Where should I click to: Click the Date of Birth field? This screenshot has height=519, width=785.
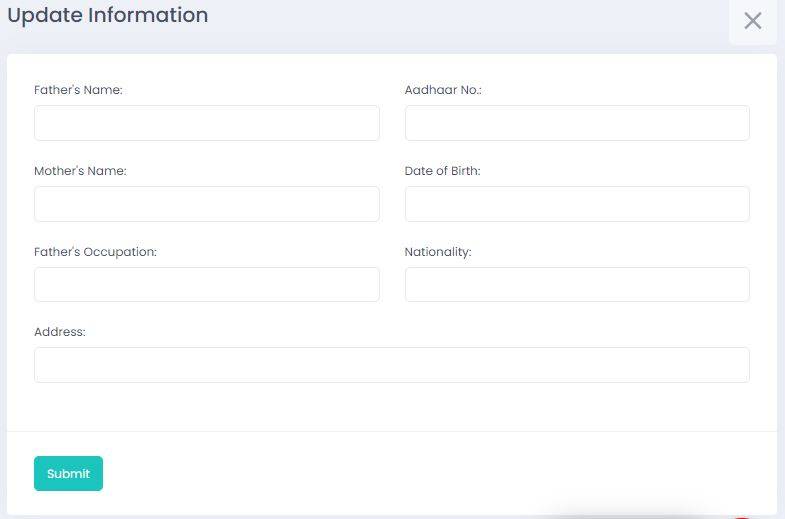[x=576, y=204]
